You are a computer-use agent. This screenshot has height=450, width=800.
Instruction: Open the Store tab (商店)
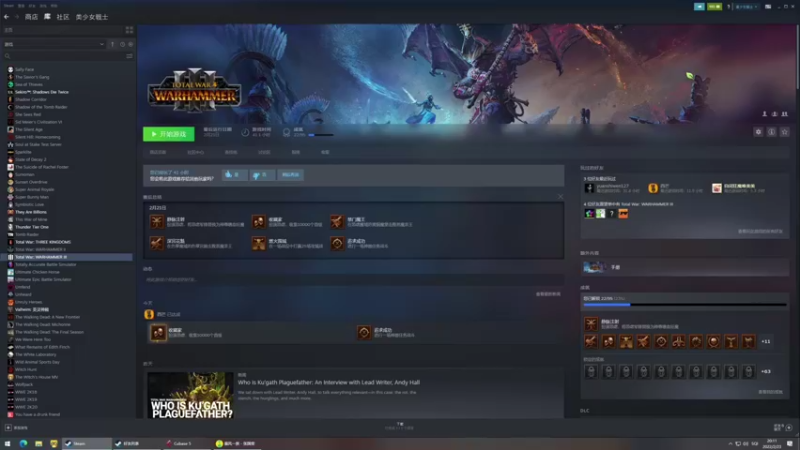(x=31, y=17)
